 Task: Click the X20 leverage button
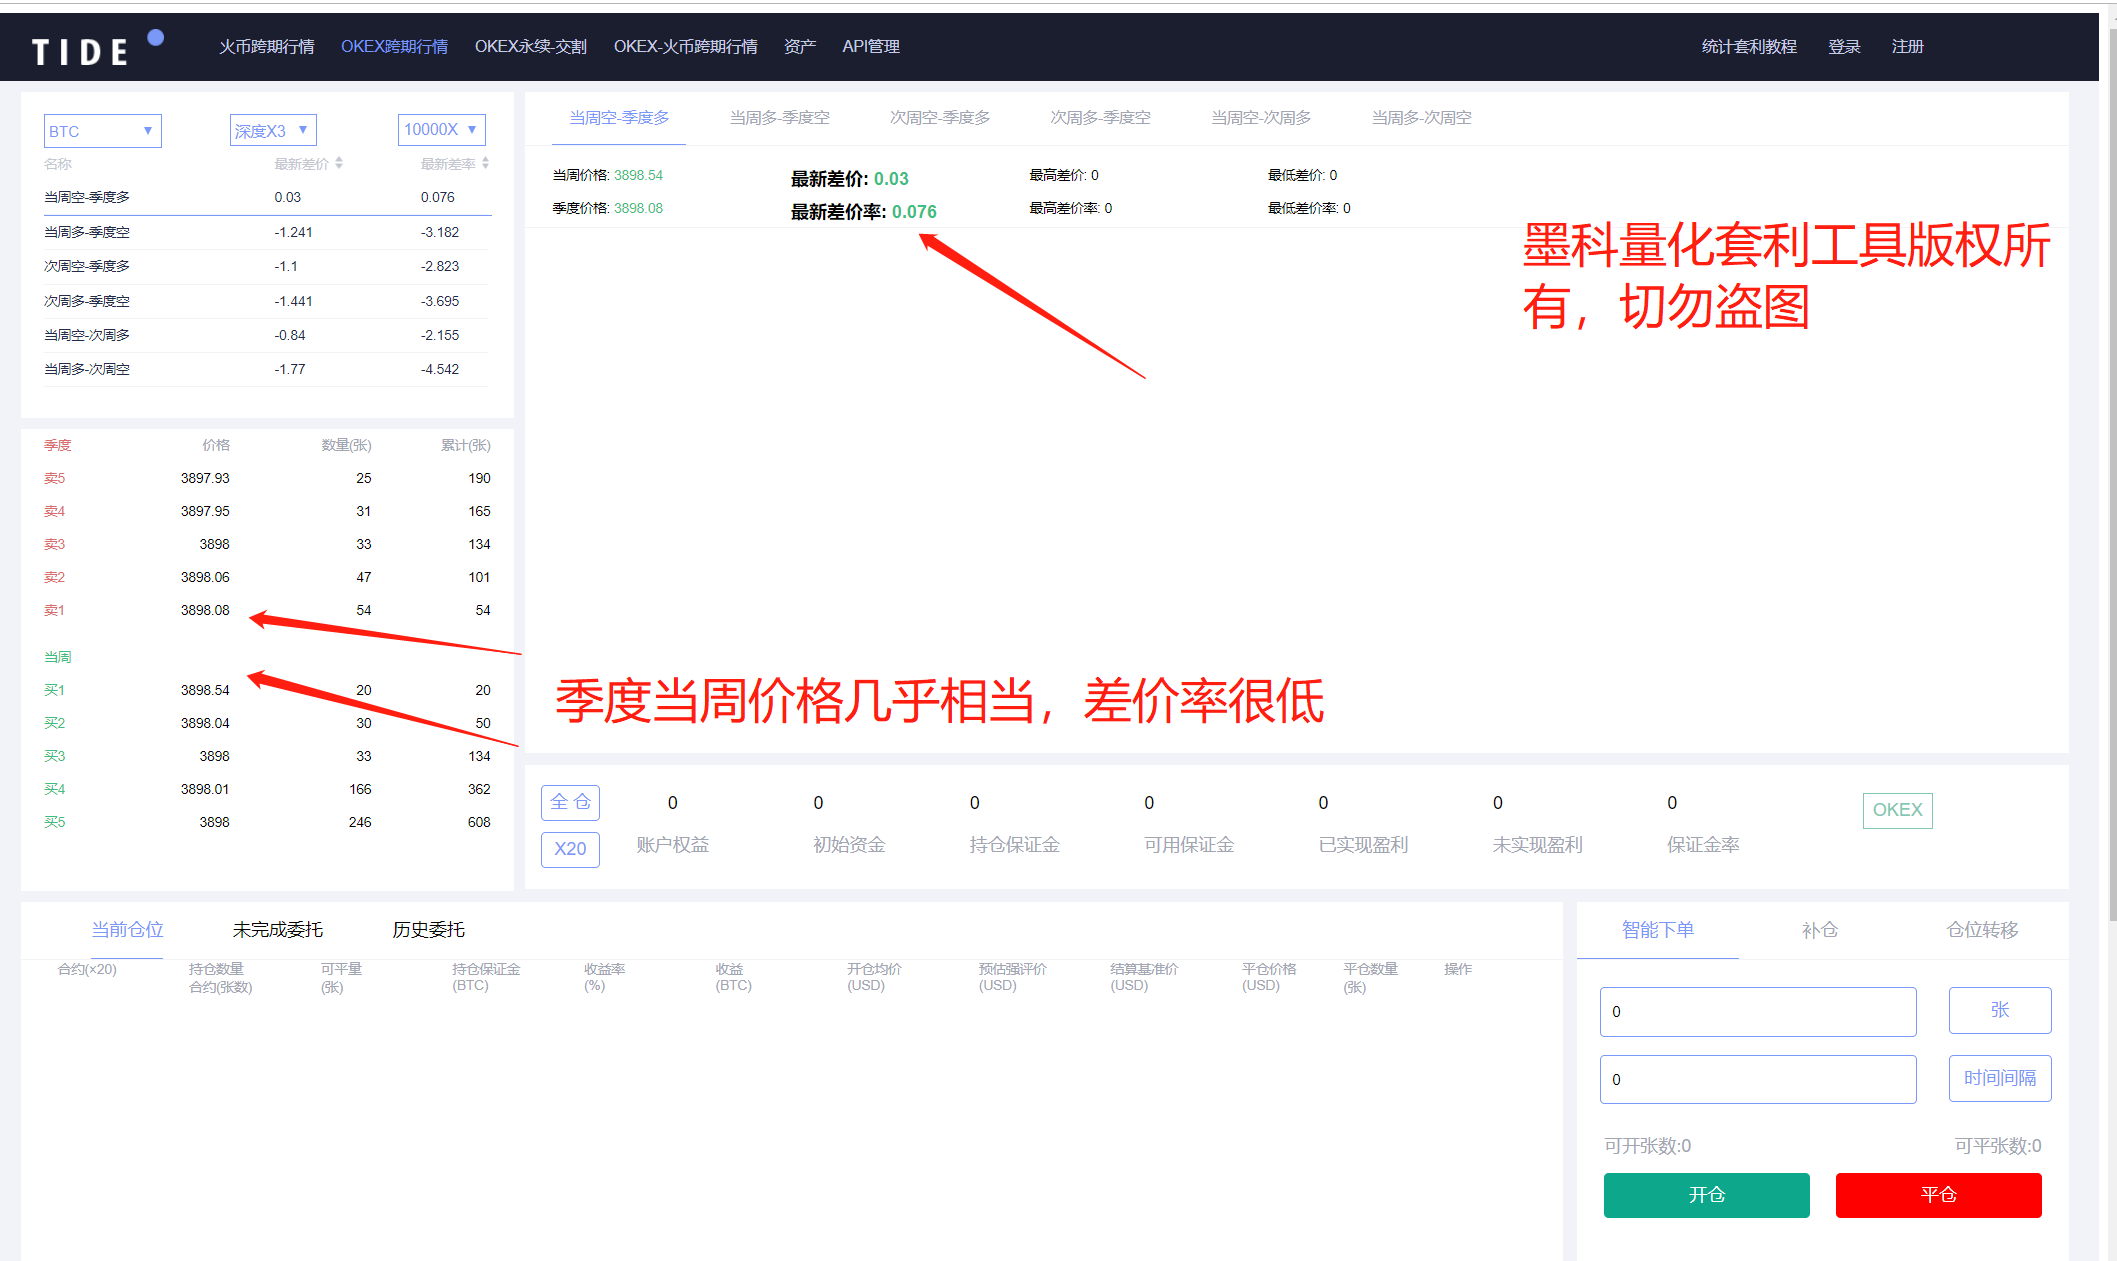tap(570, 849)
